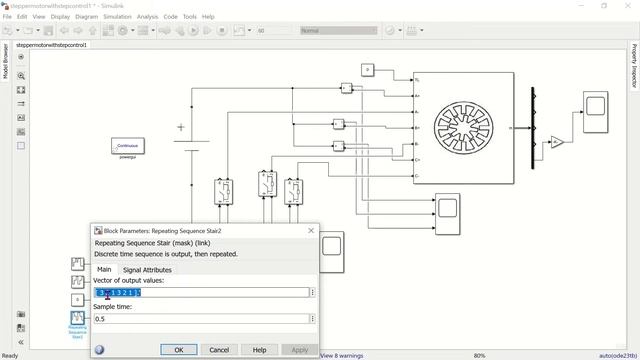Image resolution: width=640 pixels, height=360 pixels.
Task: Open the Normal simulation mode dropdown
Action: pos(339,31)
